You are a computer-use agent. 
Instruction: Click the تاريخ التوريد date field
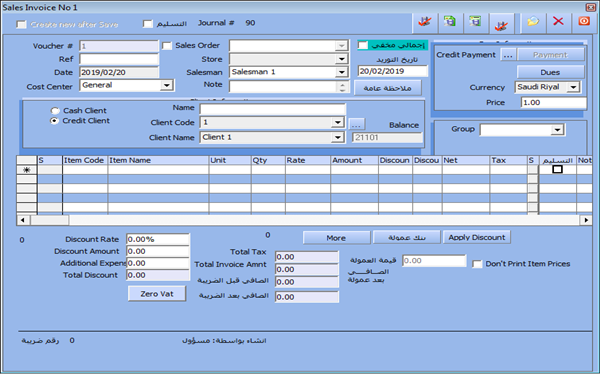tap(393, 71)
